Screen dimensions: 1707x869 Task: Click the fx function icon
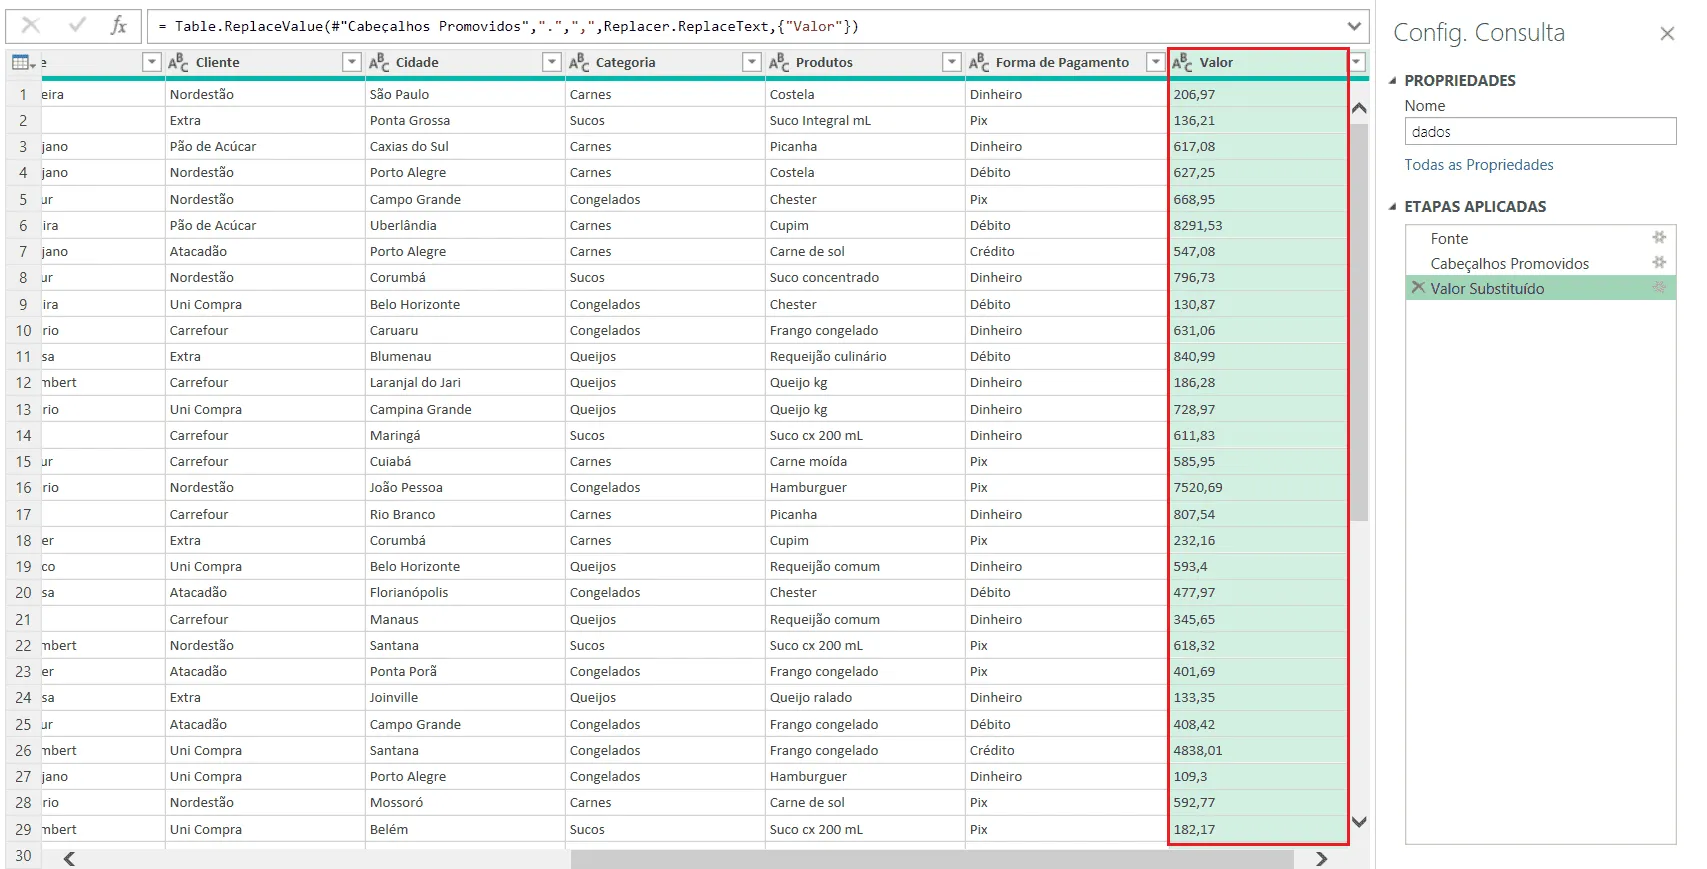(x=119, y=26)
